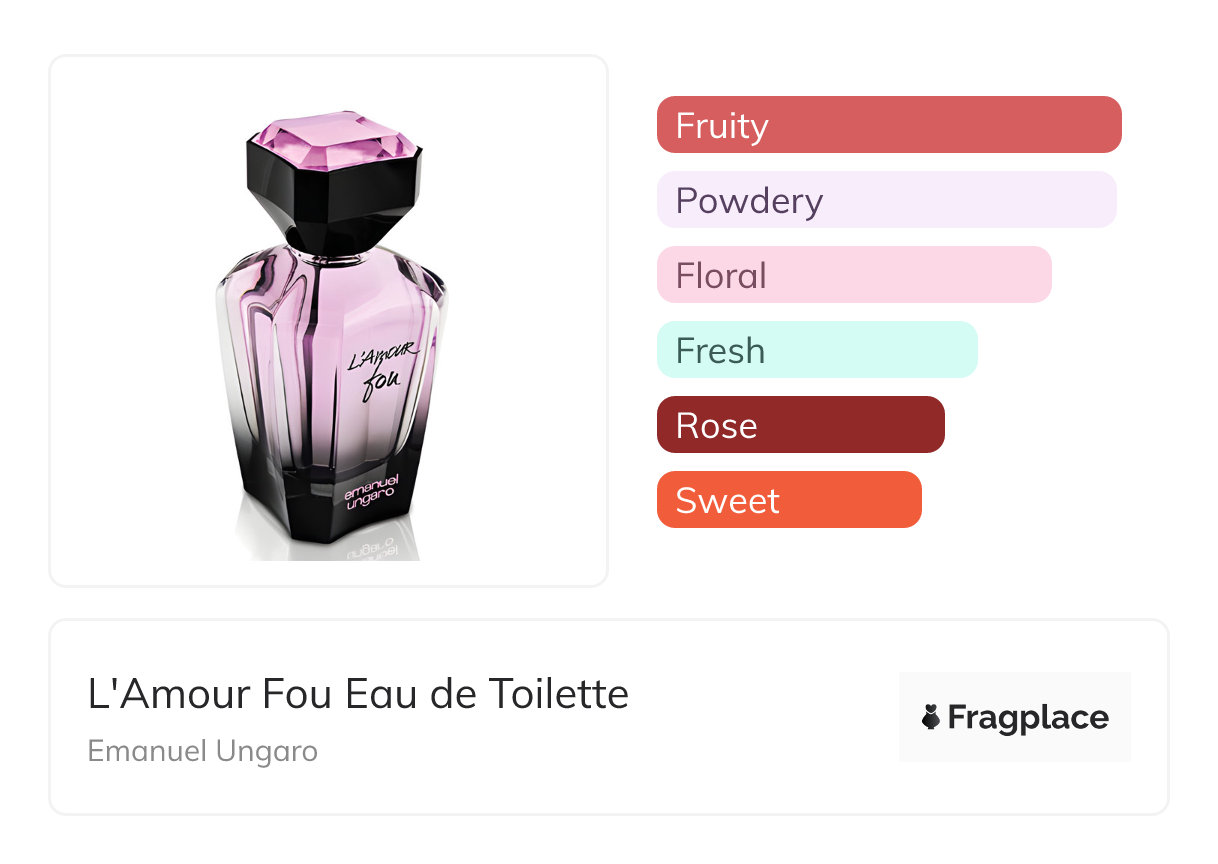This screenshot has width=1218, height=864.
Task: Open the L'Amour Fou Eau de Toilette title
Action: point(358,694)
